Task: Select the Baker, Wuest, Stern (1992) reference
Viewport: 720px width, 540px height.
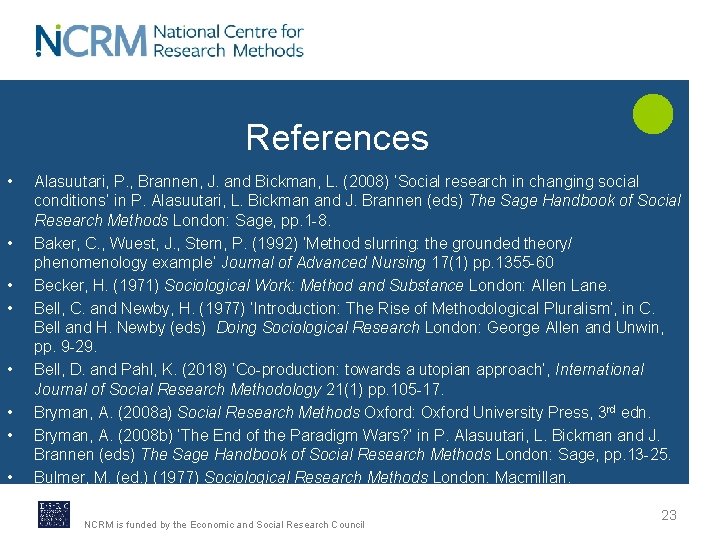Action: coord(303,253)
